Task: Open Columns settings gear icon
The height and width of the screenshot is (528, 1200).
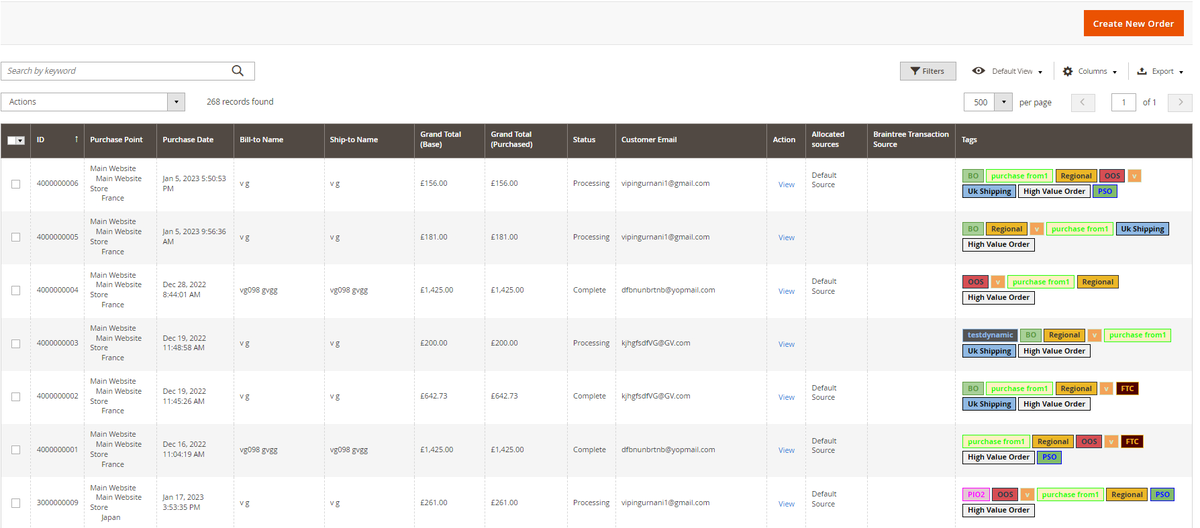Action: click(x=1067, y=71)
